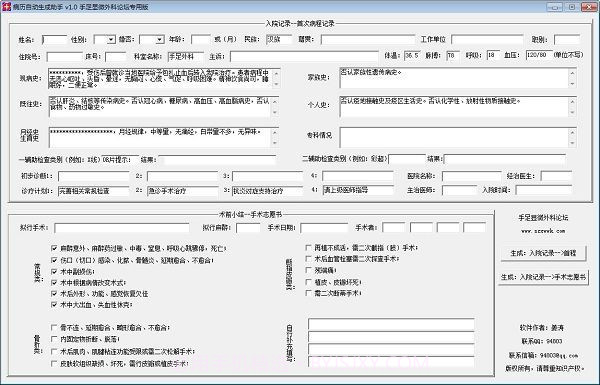
Task: Click the 脉搏 value field
Action: 453,55
